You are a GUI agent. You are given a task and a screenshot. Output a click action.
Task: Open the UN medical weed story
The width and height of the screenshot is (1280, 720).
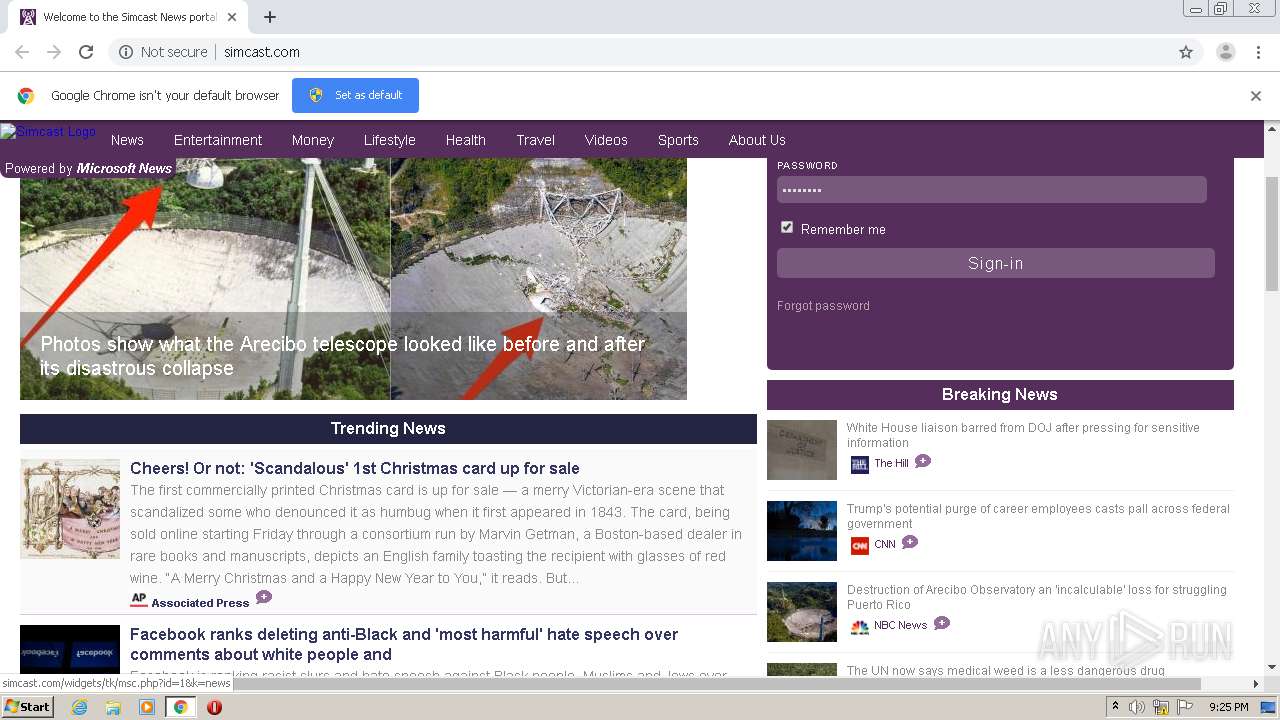(x=1006, y=671)
